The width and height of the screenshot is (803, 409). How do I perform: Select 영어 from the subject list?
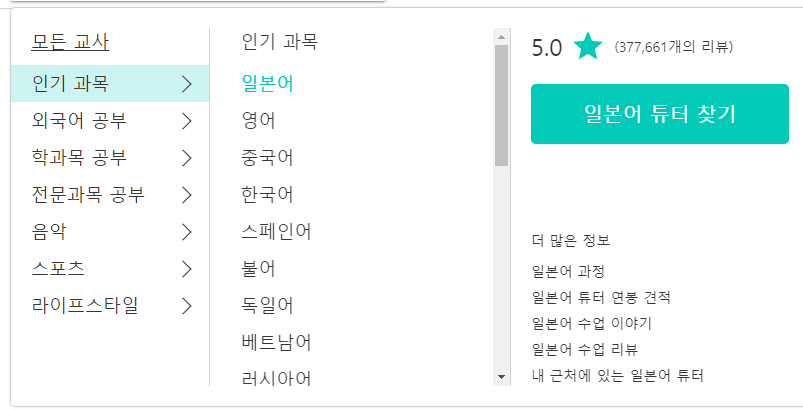tap(258, 121)
